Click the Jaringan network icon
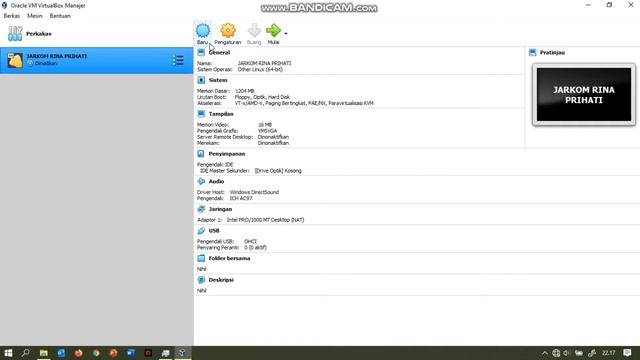 pyautogui.click(x=201, y=209)
